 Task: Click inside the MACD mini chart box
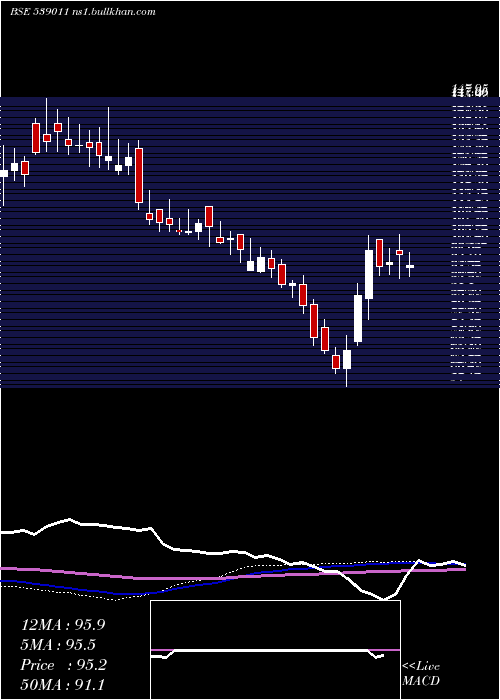tap(275, 650)
